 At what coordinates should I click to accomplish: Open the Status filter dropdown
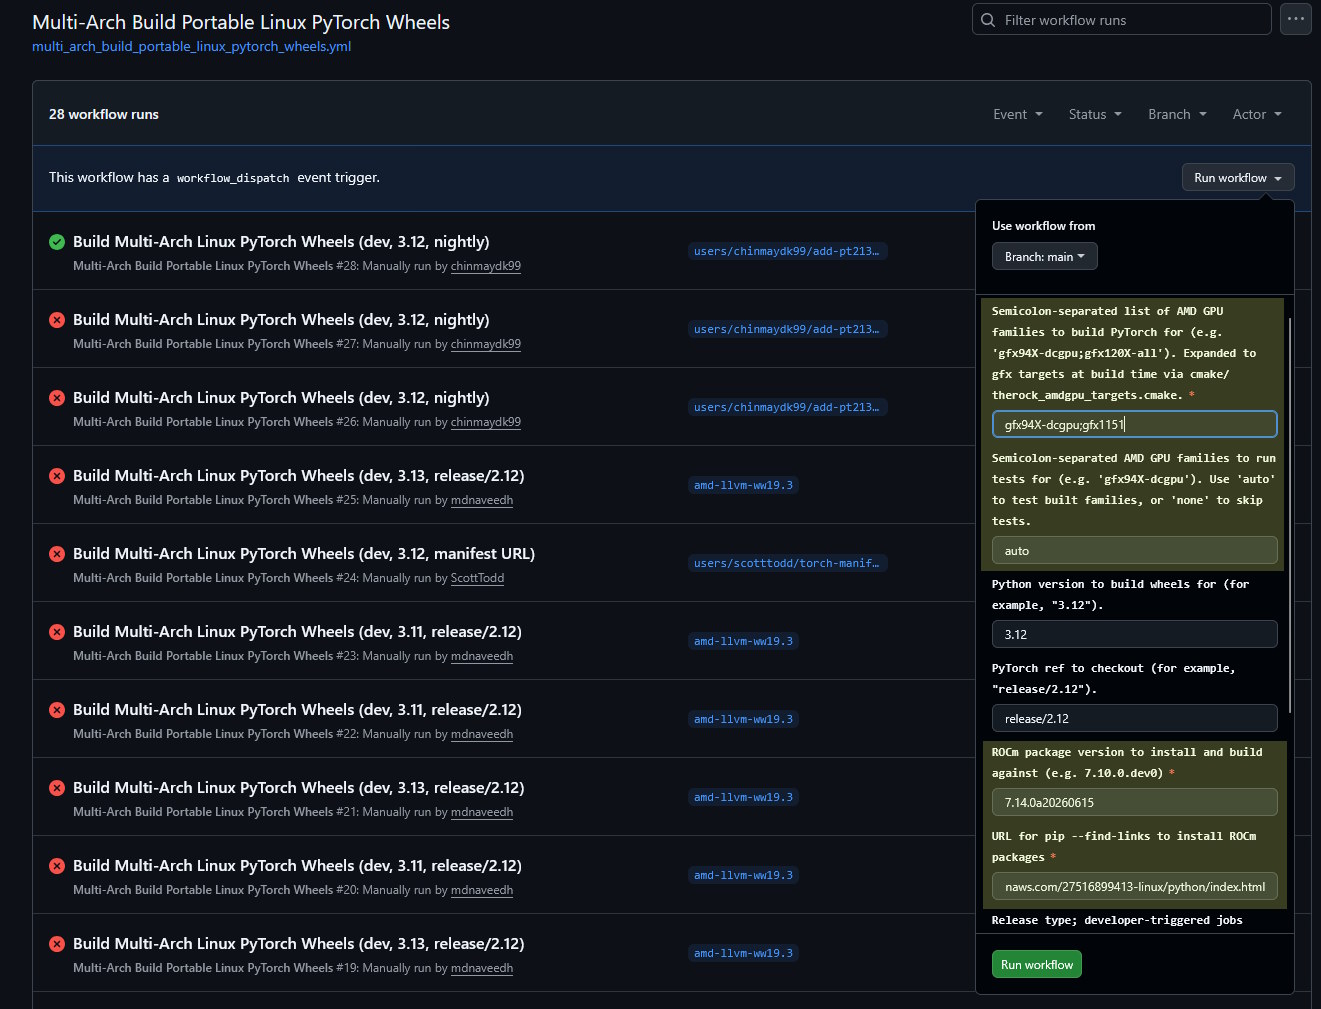click(x=1095, y=114)
